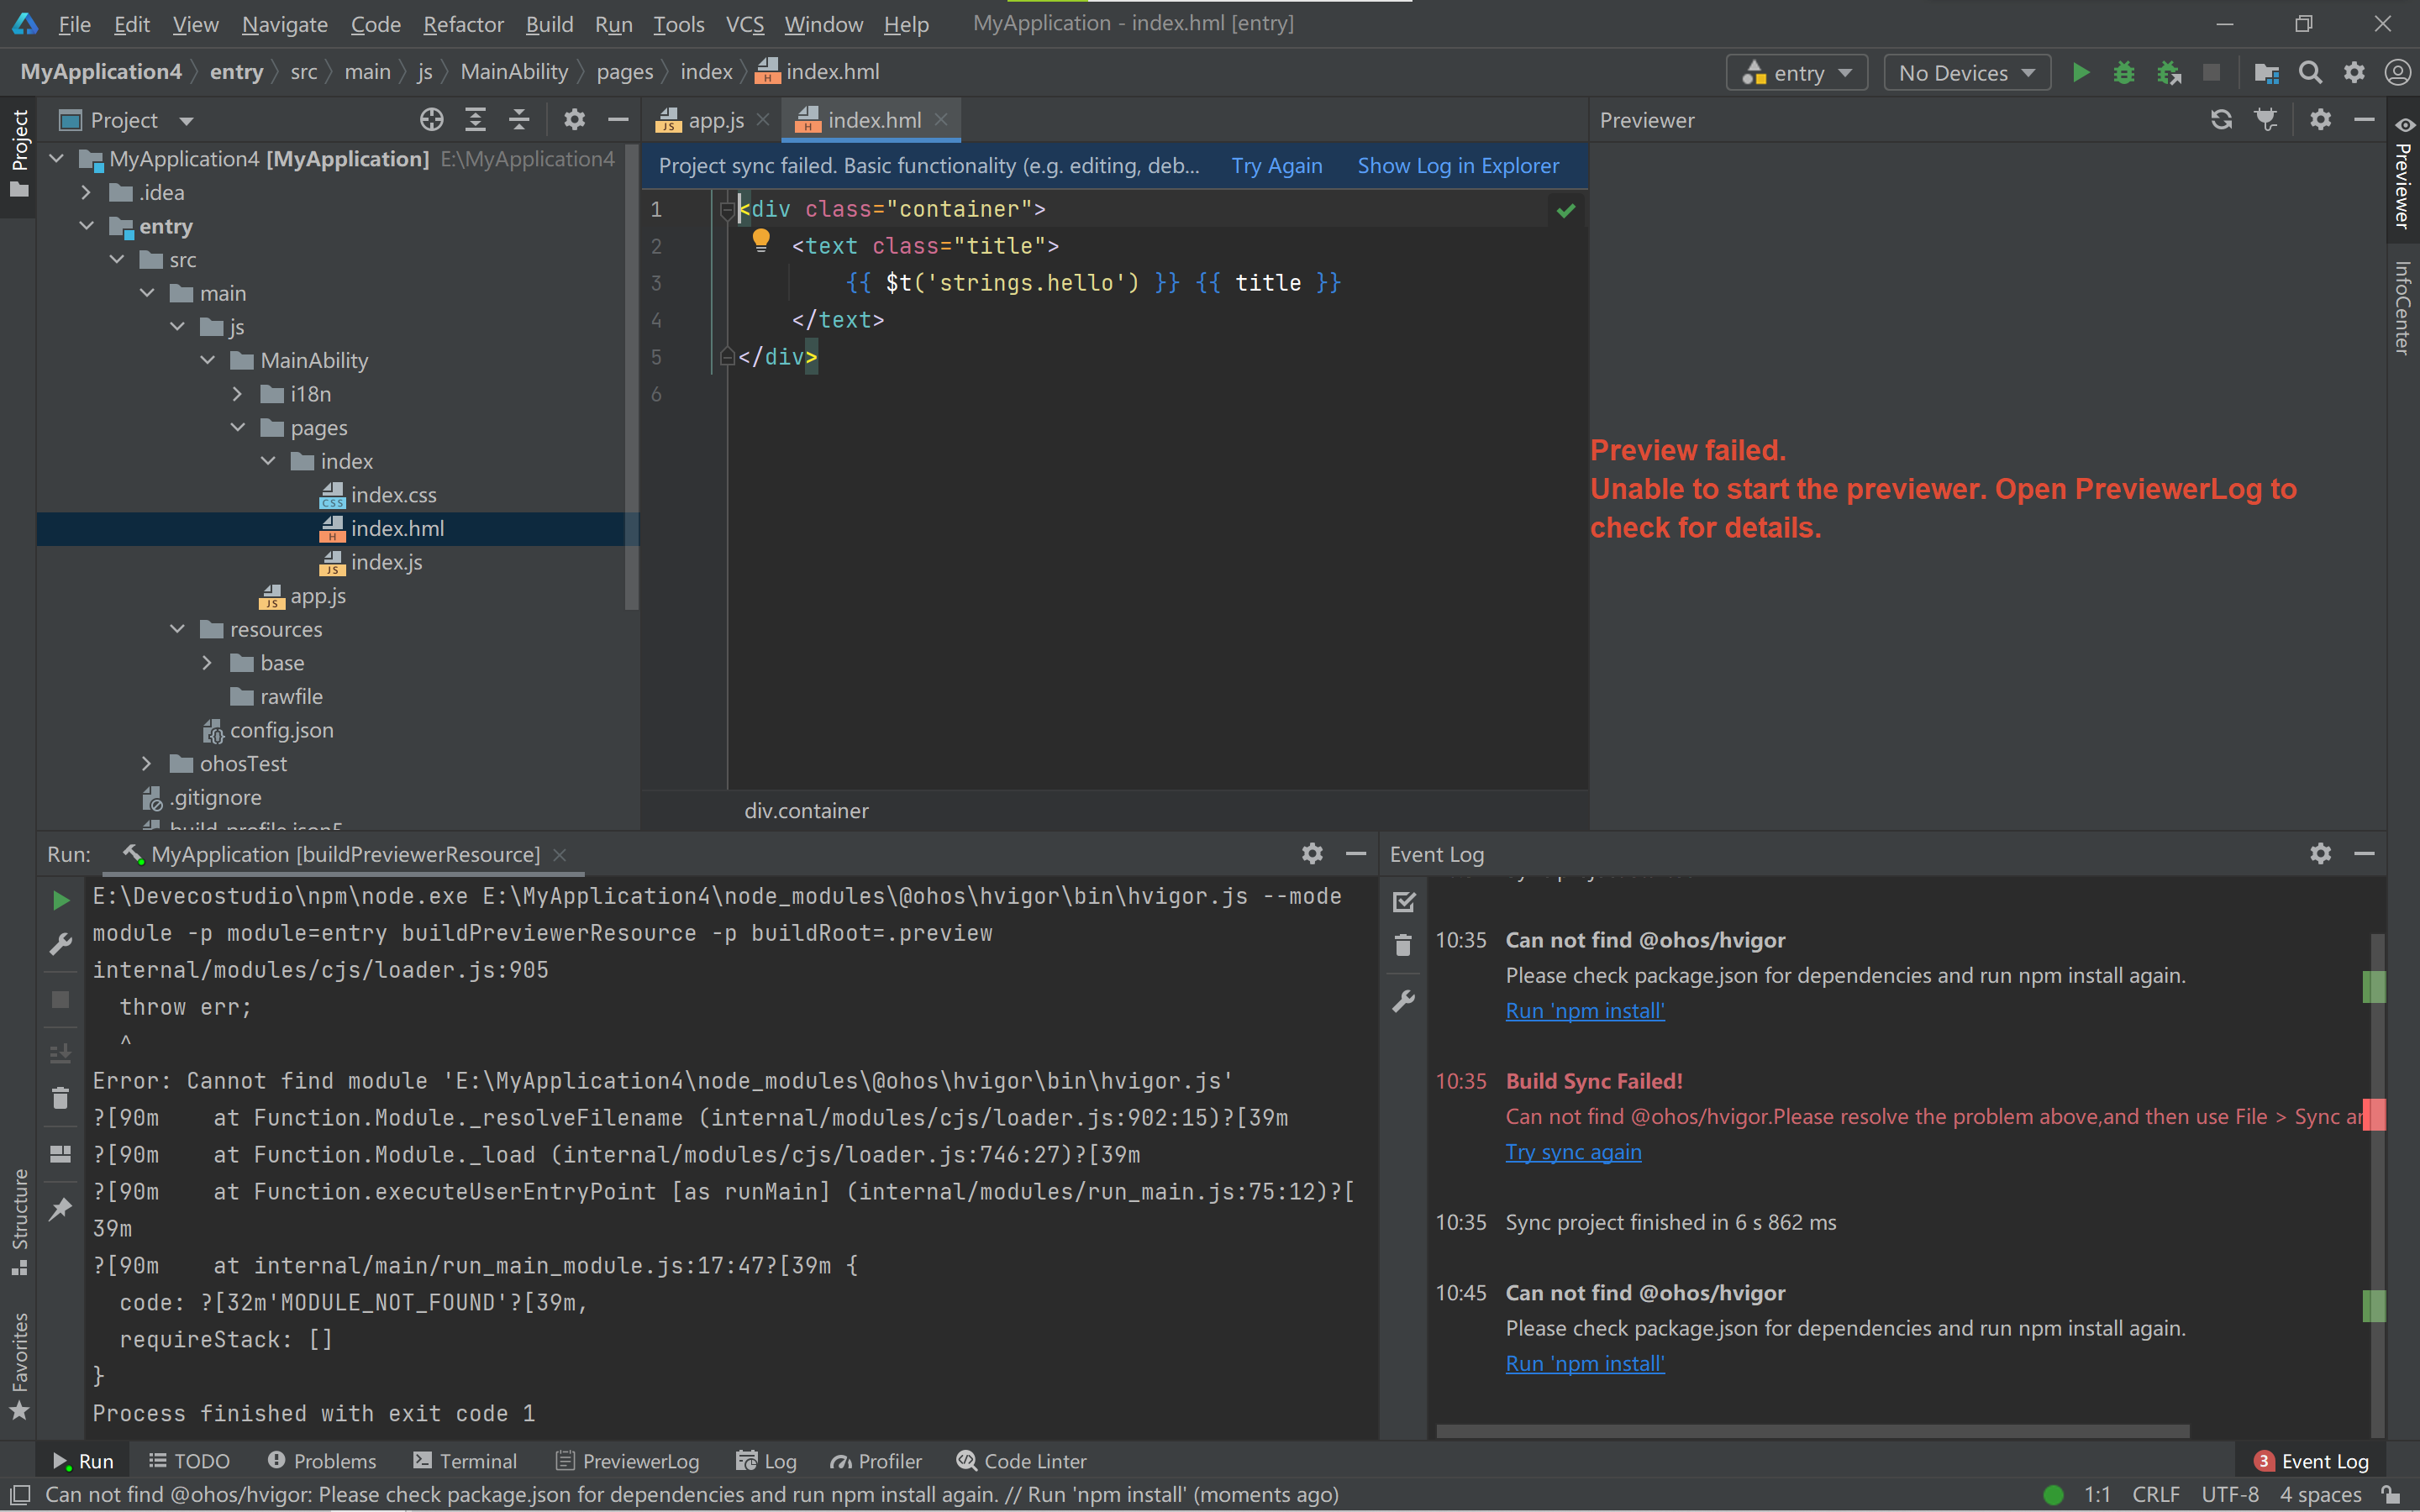This screenshot has width=2420, height=1512.
Task: Toggle soft-wrap icon in Run panel
Action: [x=60, y=1053]
